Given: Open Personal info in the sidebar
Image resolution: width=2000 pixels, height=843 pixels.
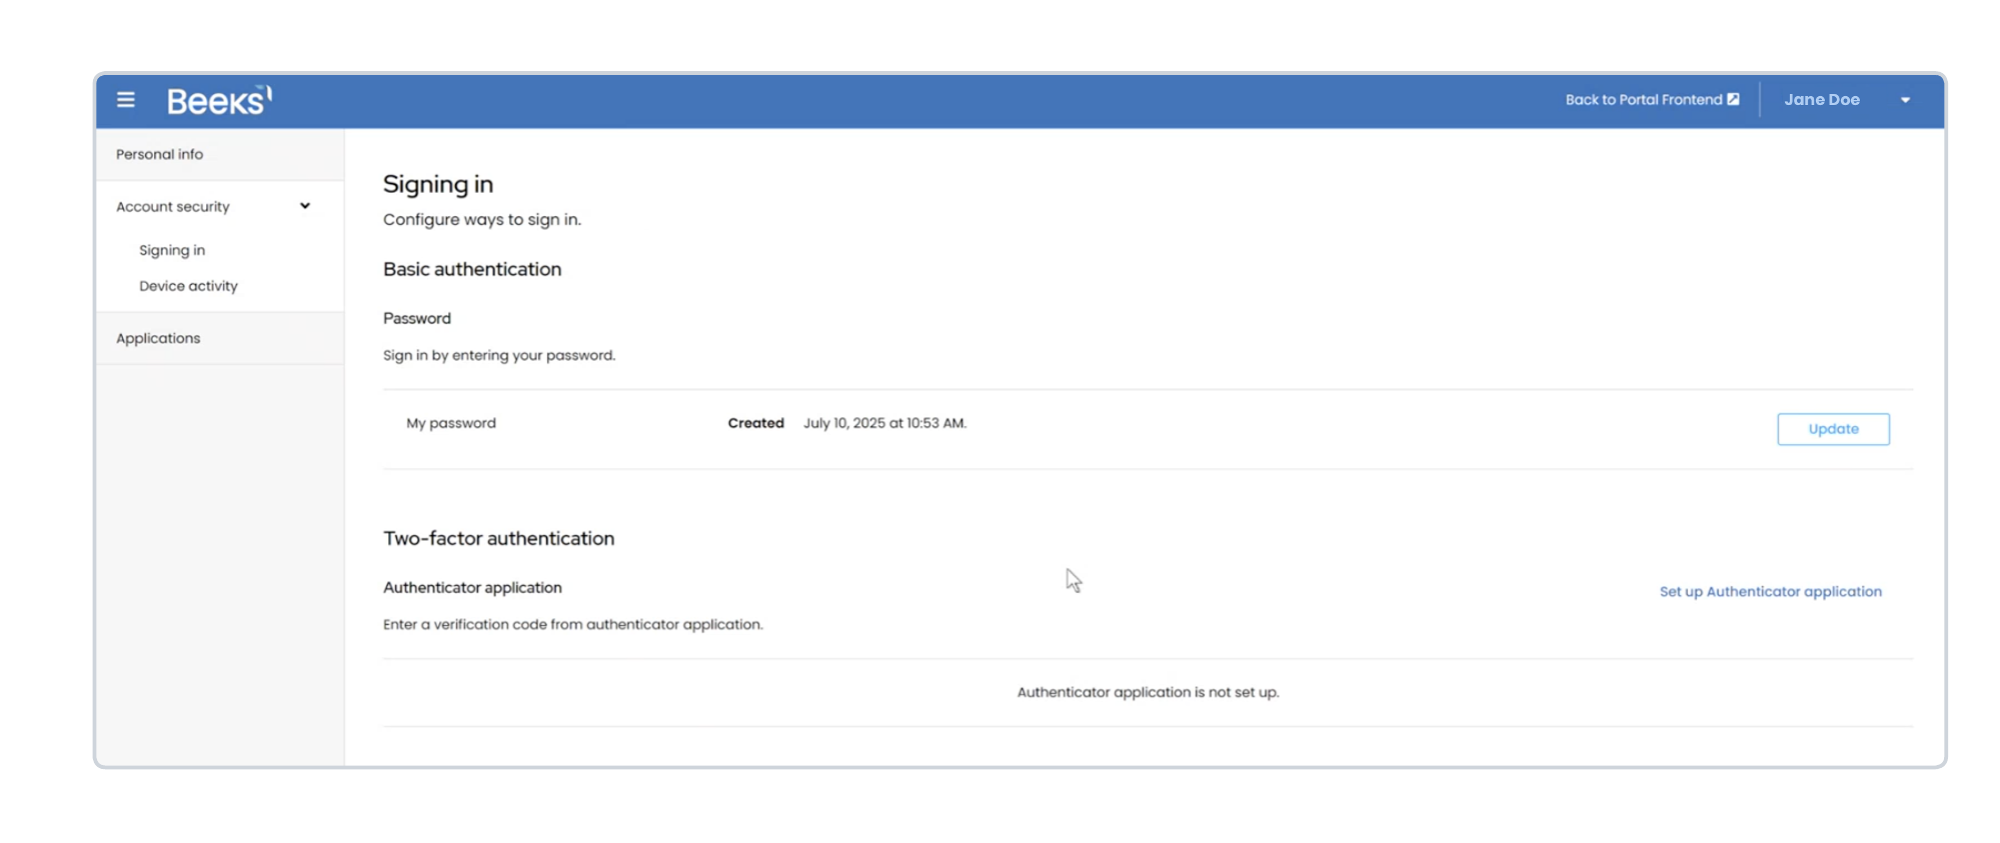Looking at the screenshot, I should tap(159, 154).
